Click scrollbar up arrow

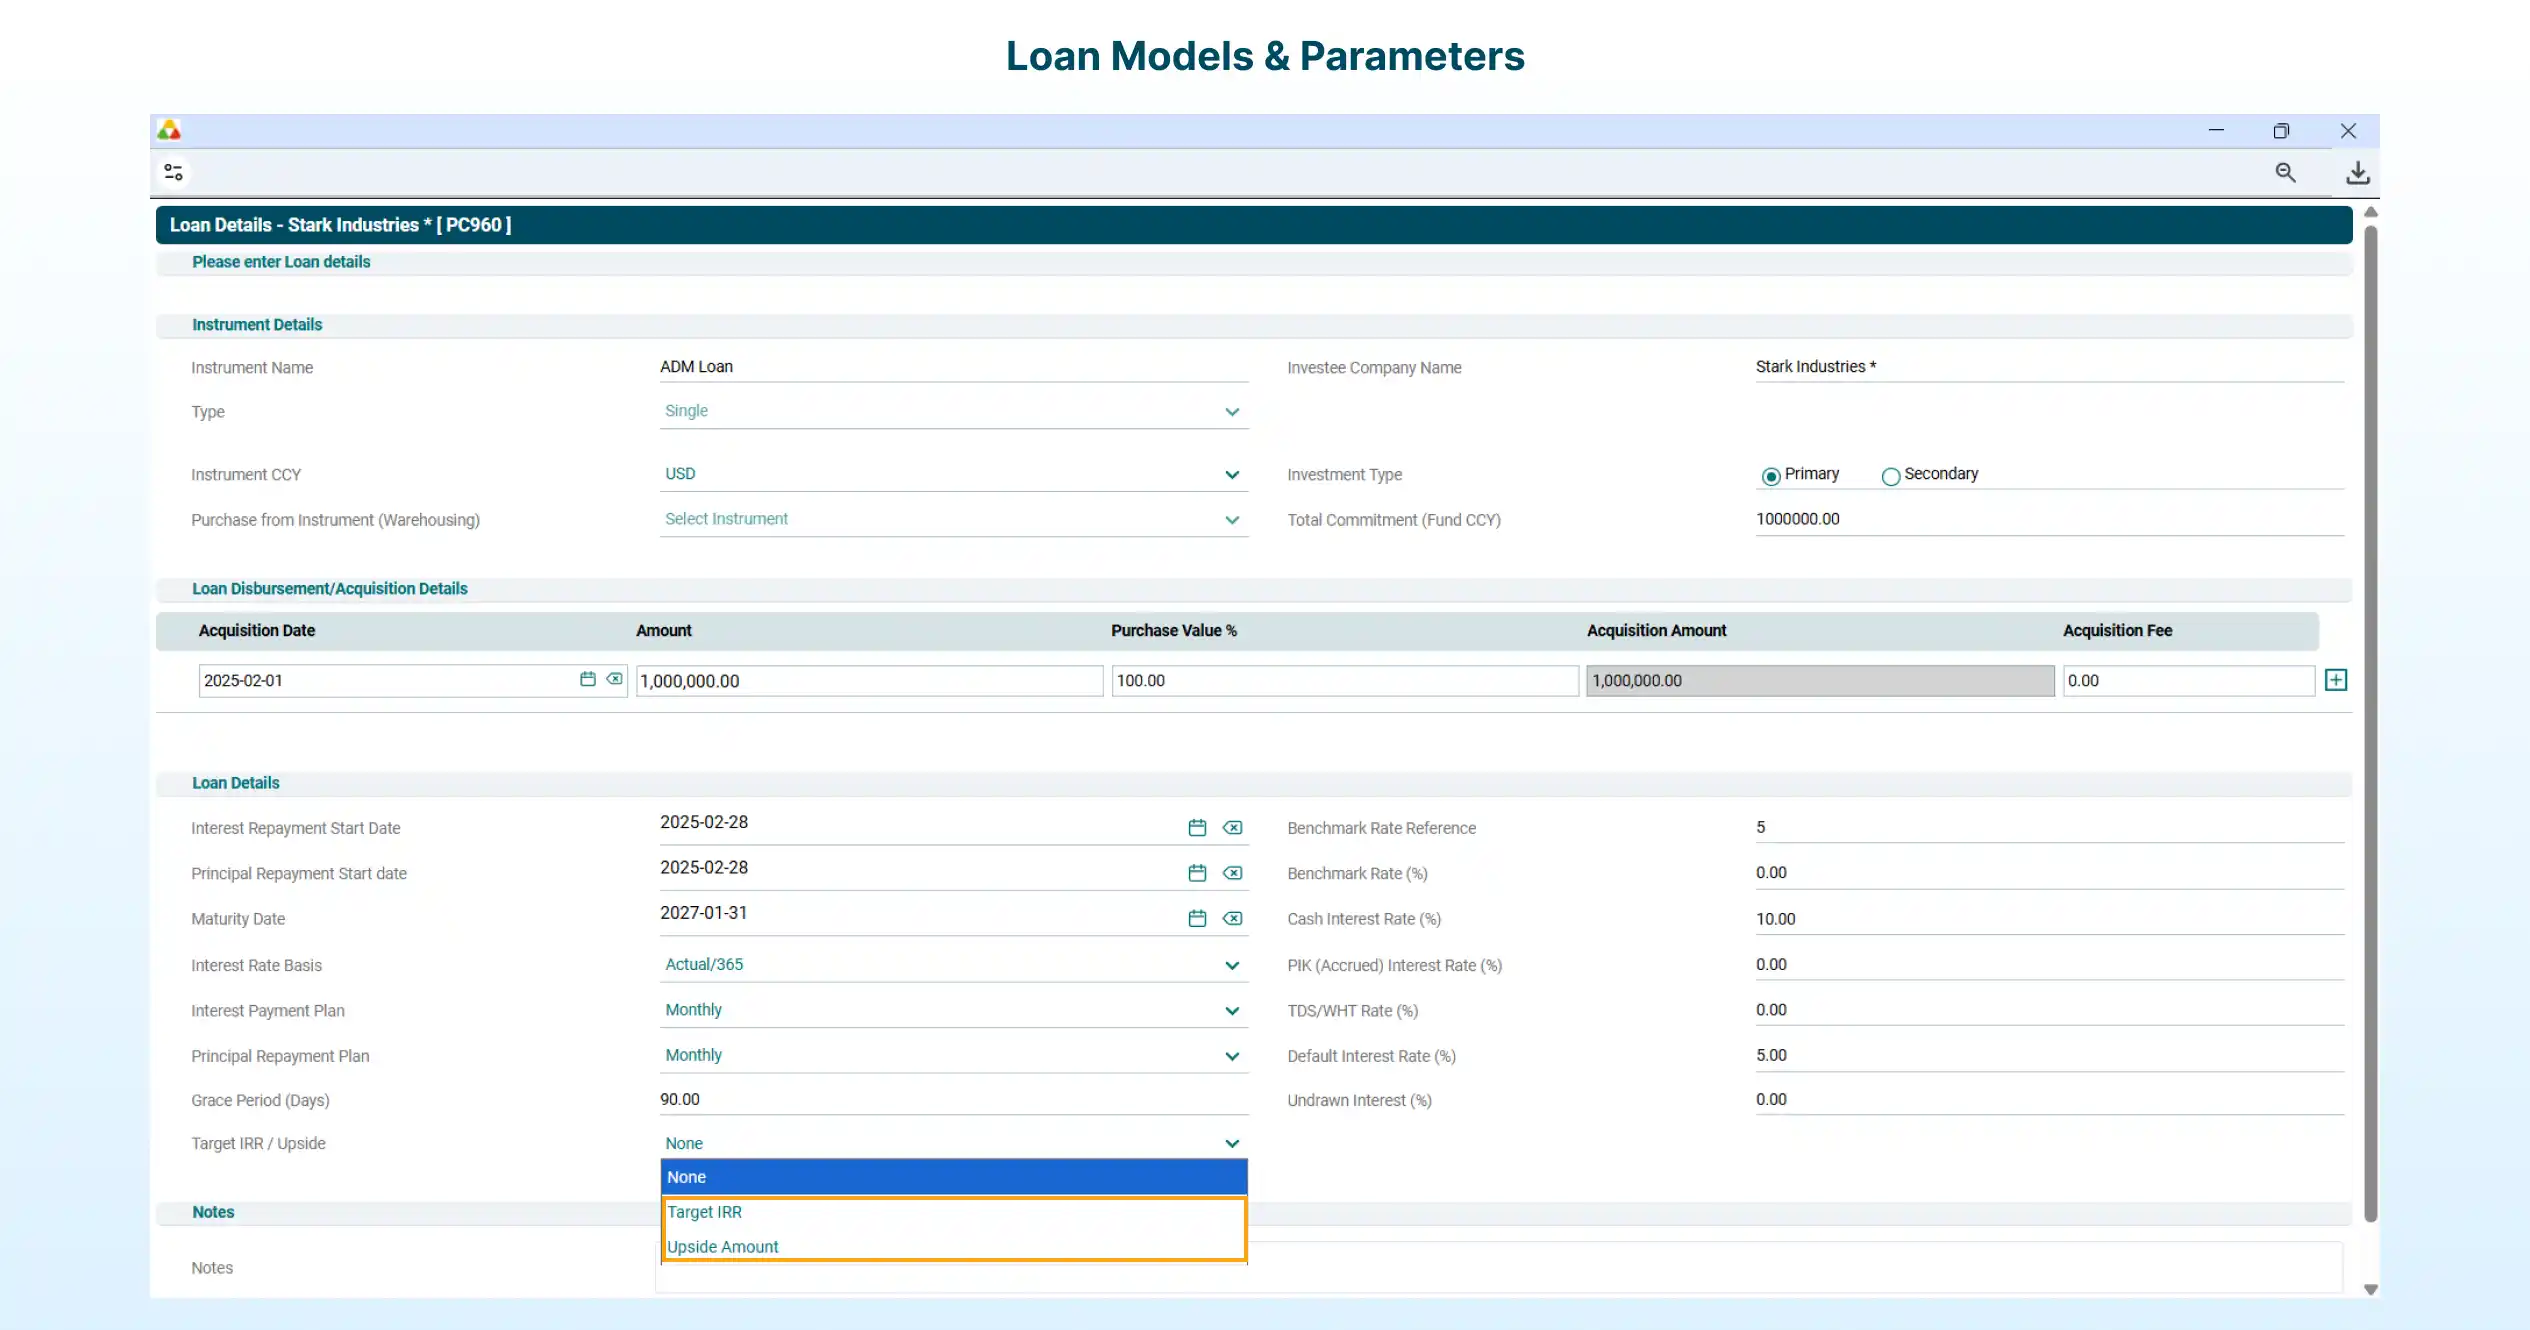pos(2370,212)
